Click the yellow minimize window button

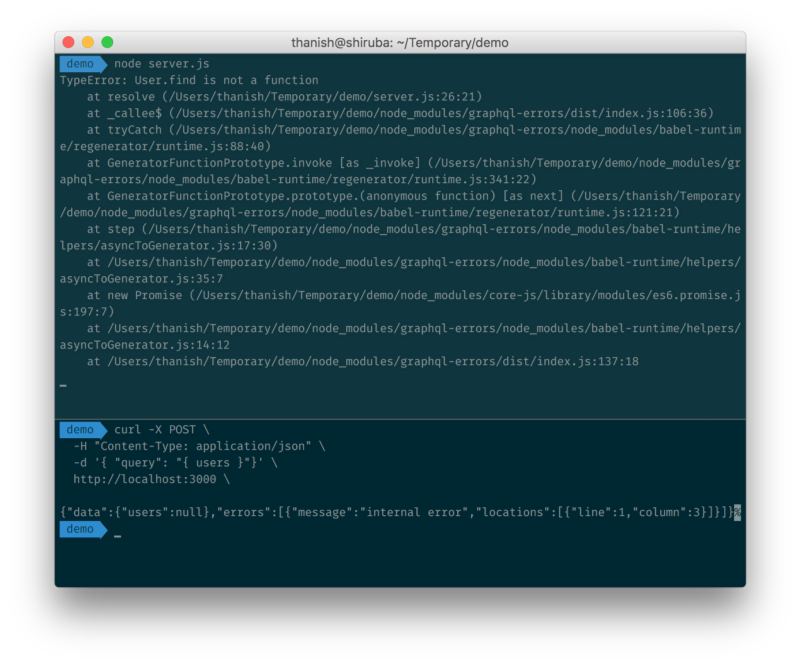click(x=88, y=43)
